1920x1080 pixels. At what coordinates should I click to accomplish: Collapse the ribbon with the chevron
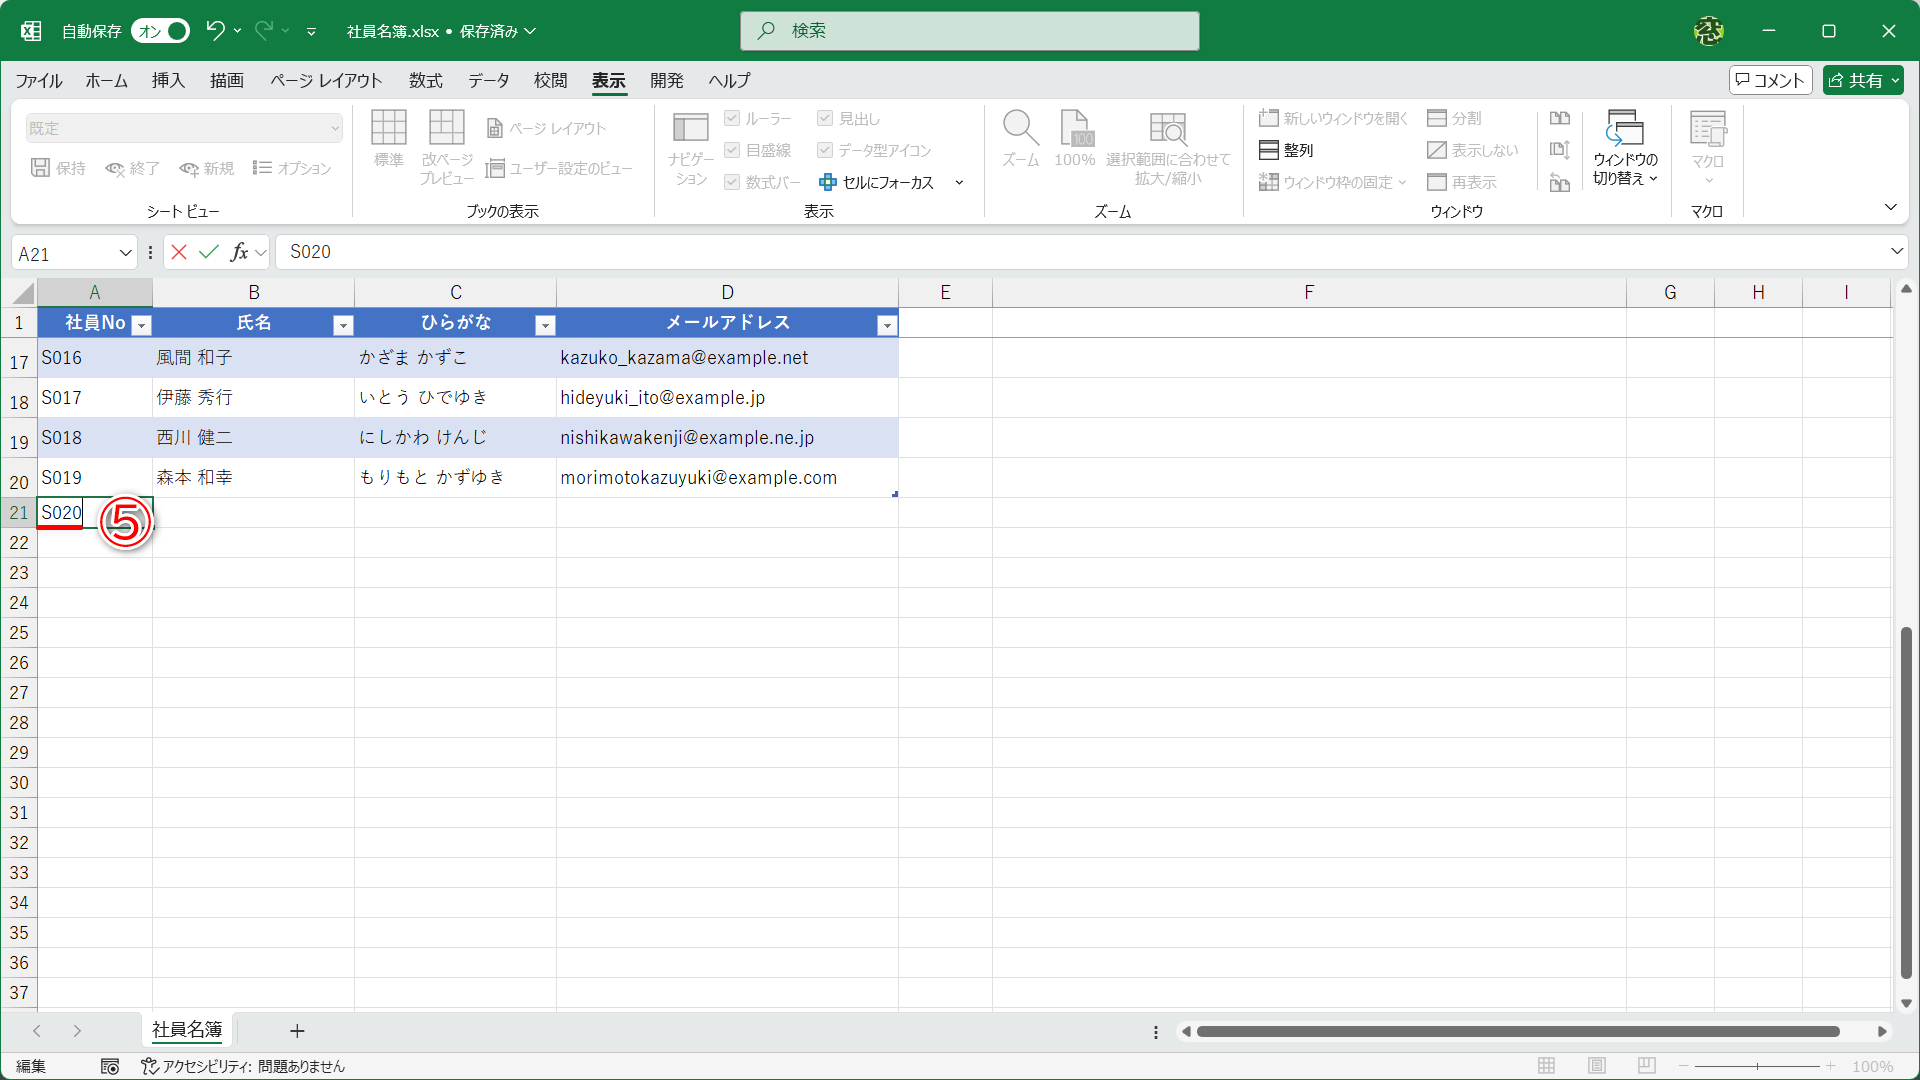(1890, 207)
